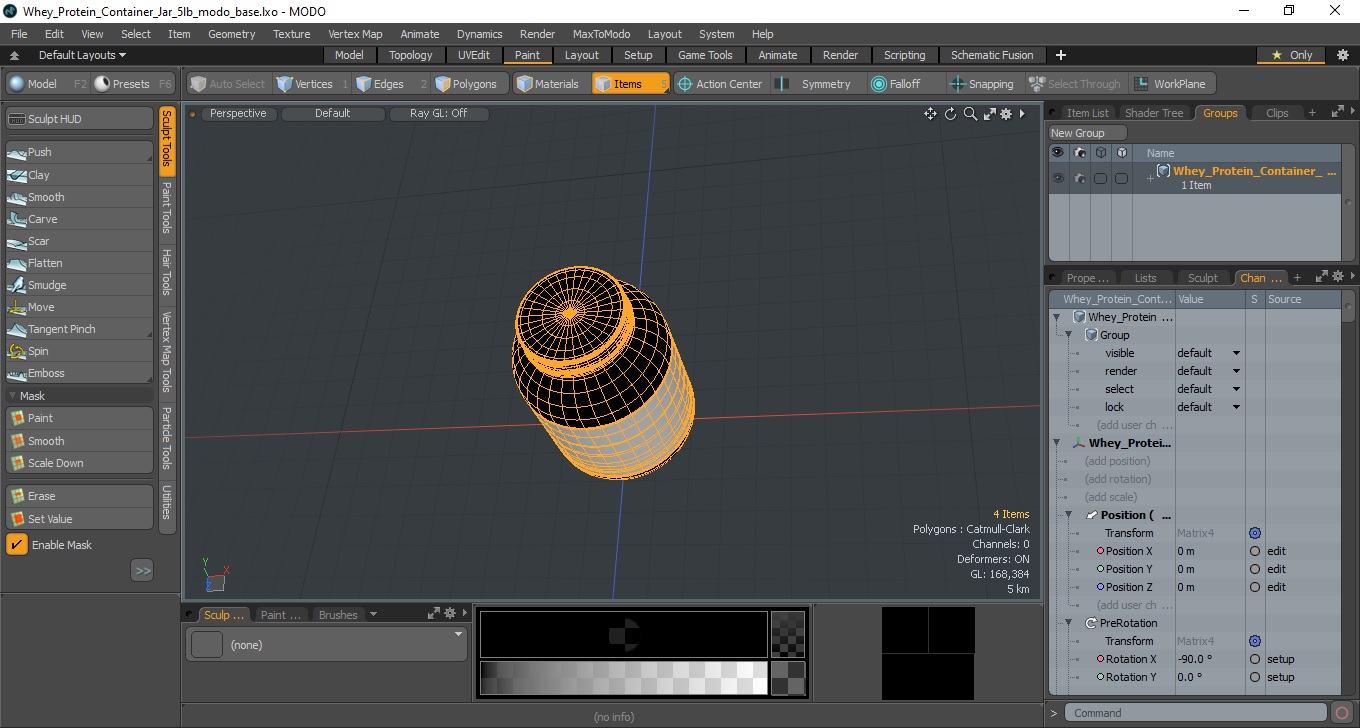Open the viewport settings gear

(1006, 114)
